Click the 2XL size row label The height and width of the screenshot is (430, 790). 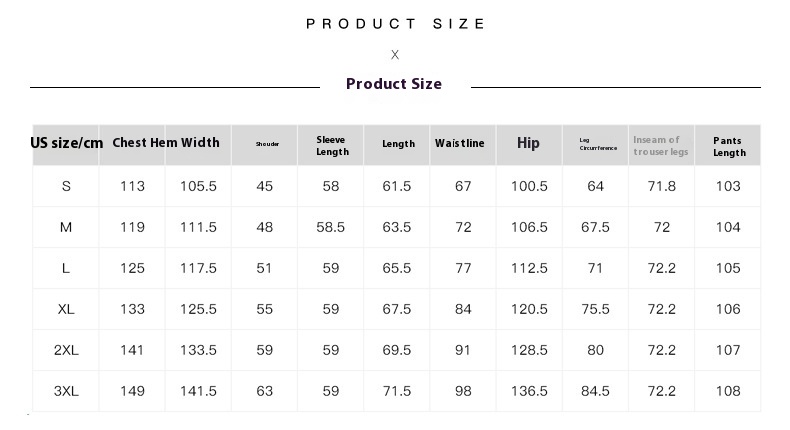[66, 350]
